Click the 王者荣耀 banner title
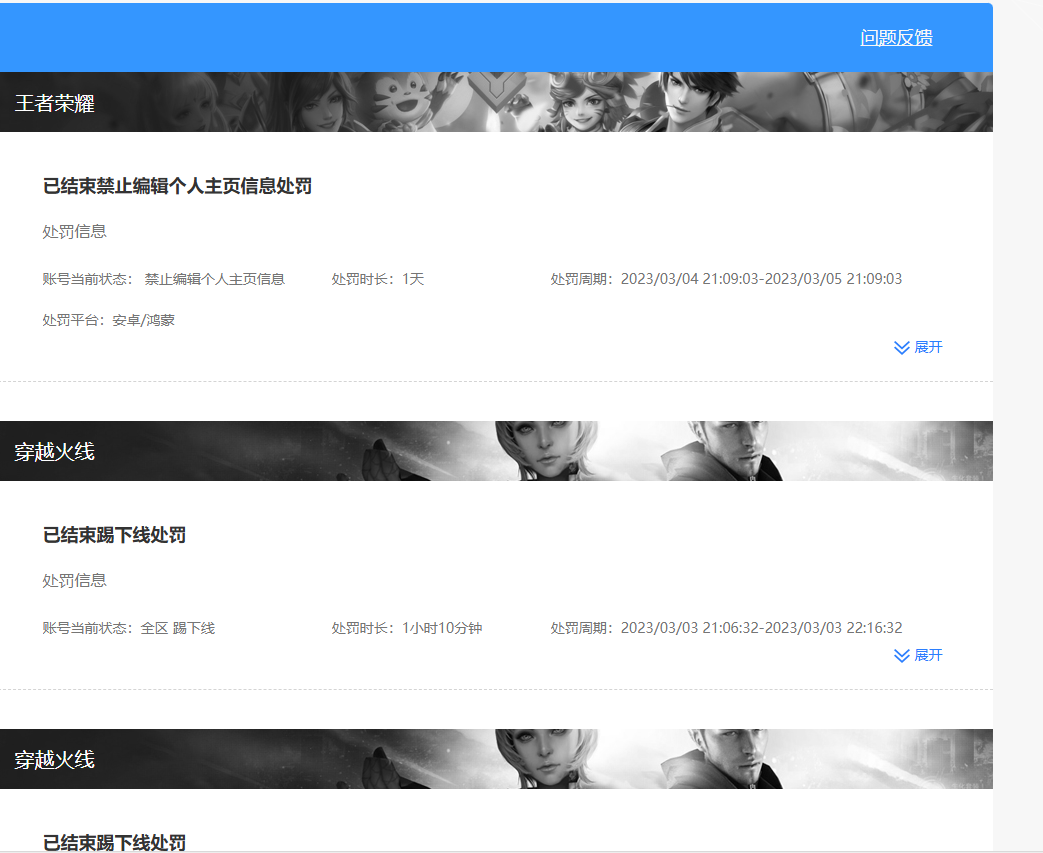 point(55,103)
